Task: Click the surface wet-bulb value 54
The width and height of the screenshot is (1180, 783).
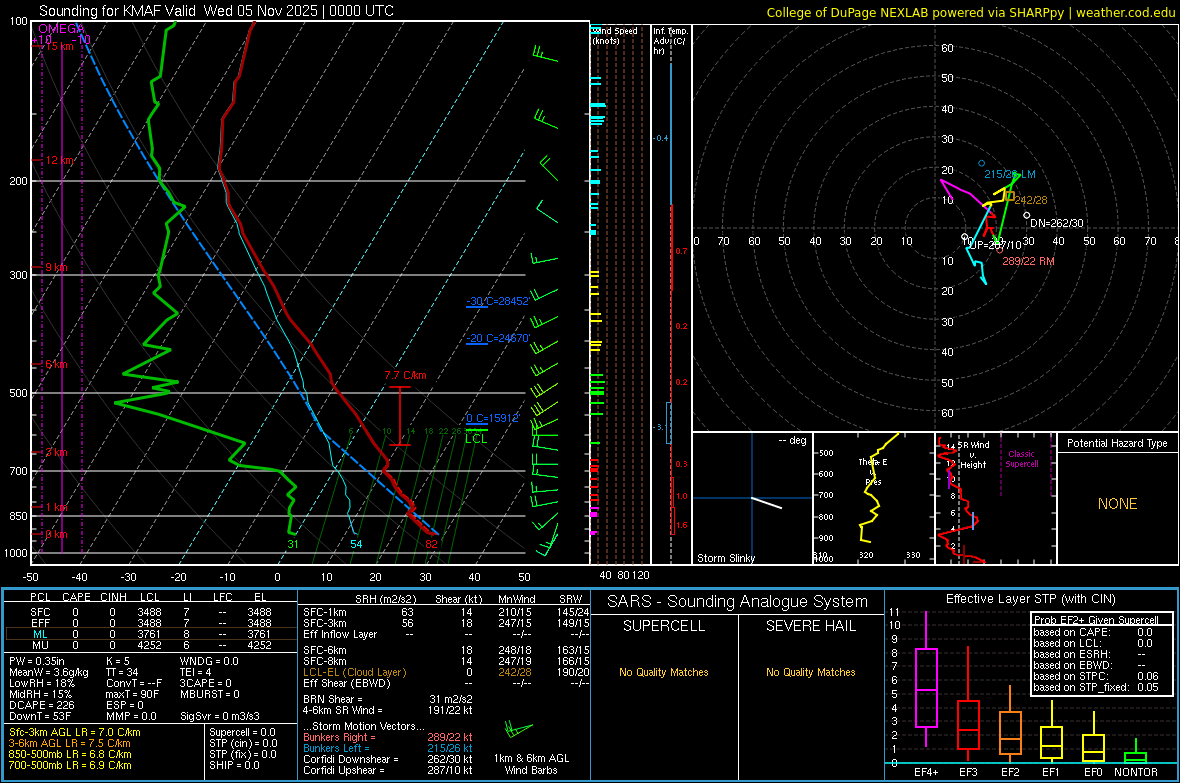Action: pyautogui.click(x=356, y=544)
